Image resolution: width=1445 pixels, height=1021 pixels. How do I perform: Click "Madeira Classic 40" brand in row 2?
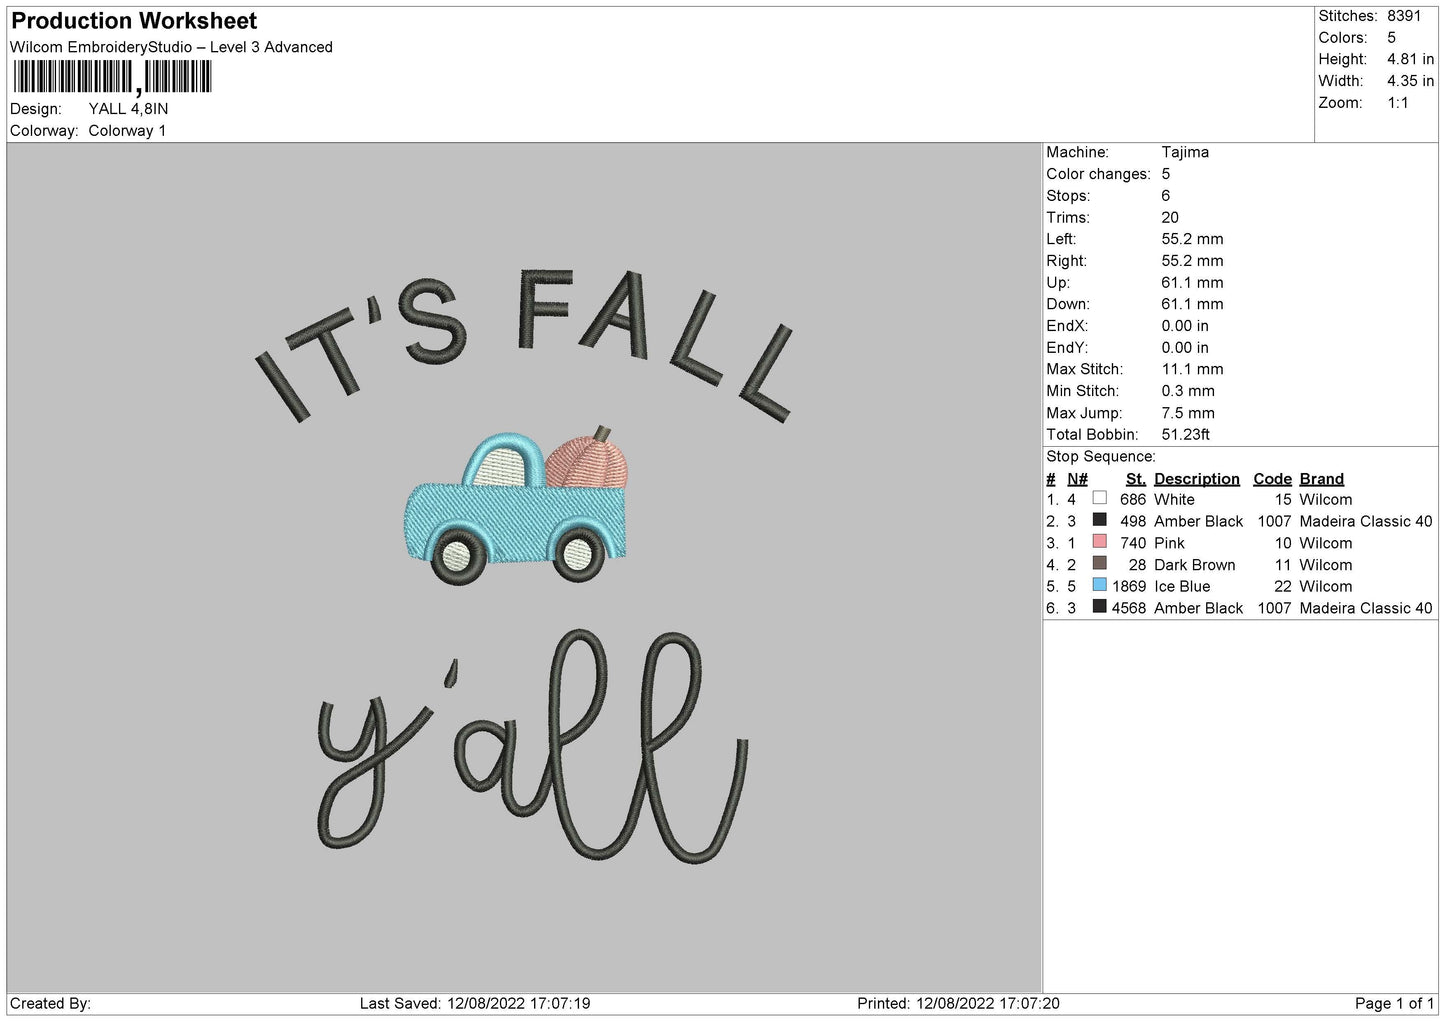[x=1366, y=522]
